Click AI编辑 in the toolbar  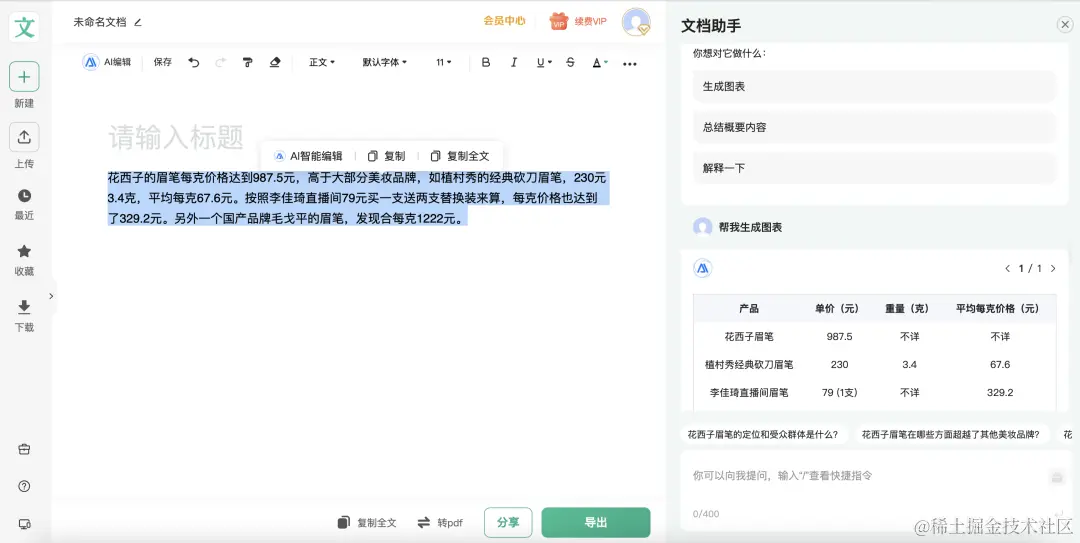(x=107, y=62)
